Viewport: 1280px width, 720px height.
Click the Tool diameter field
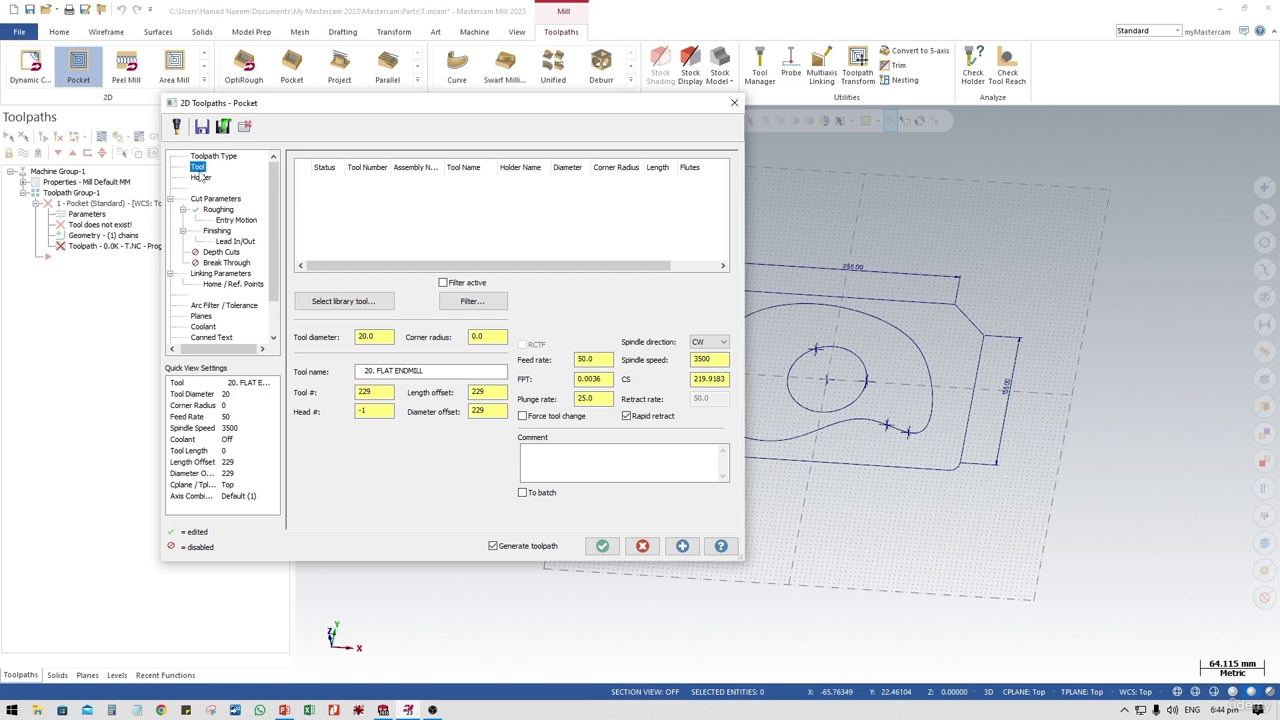[374, 337]
